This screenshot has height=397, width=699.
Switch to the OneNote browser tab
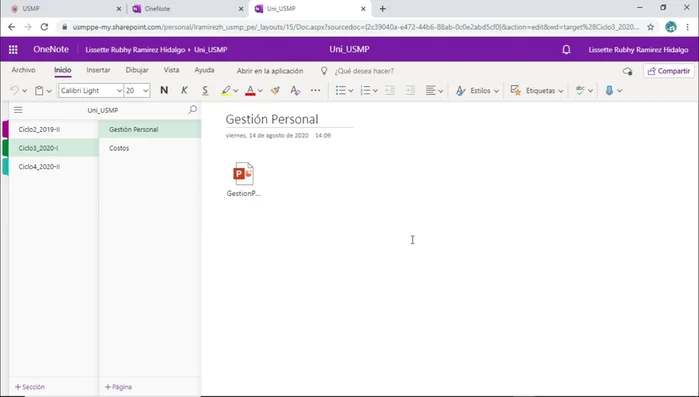187,8
